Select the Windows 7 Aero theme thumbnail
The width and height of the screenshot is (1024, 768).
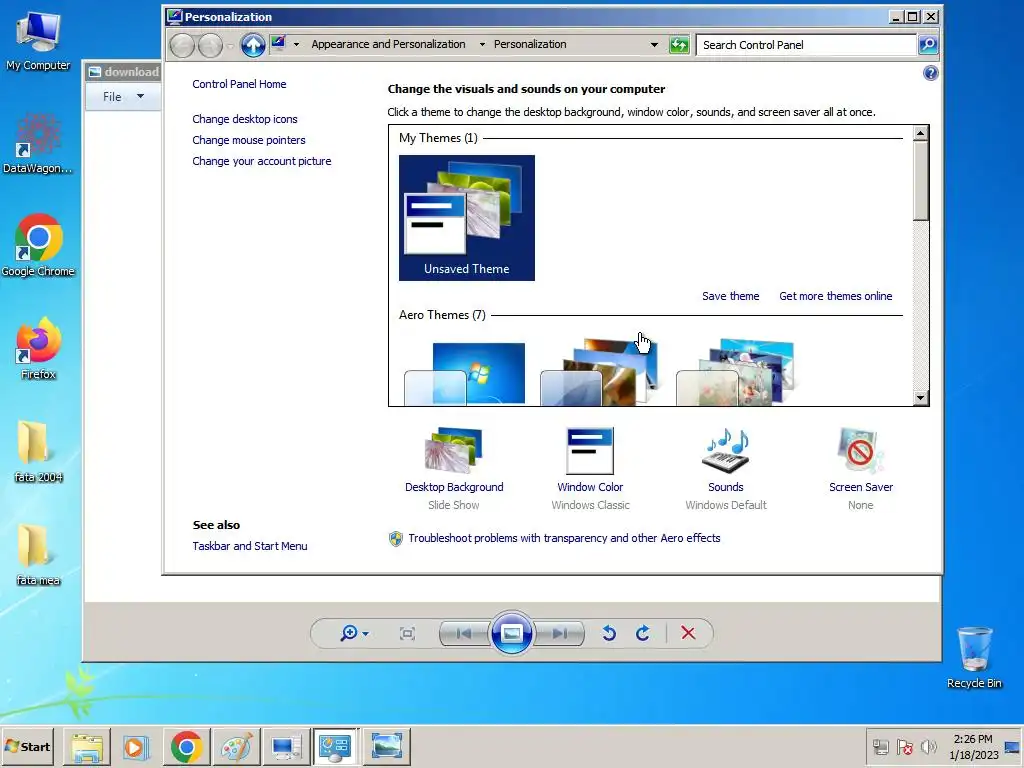click(465, 373)
